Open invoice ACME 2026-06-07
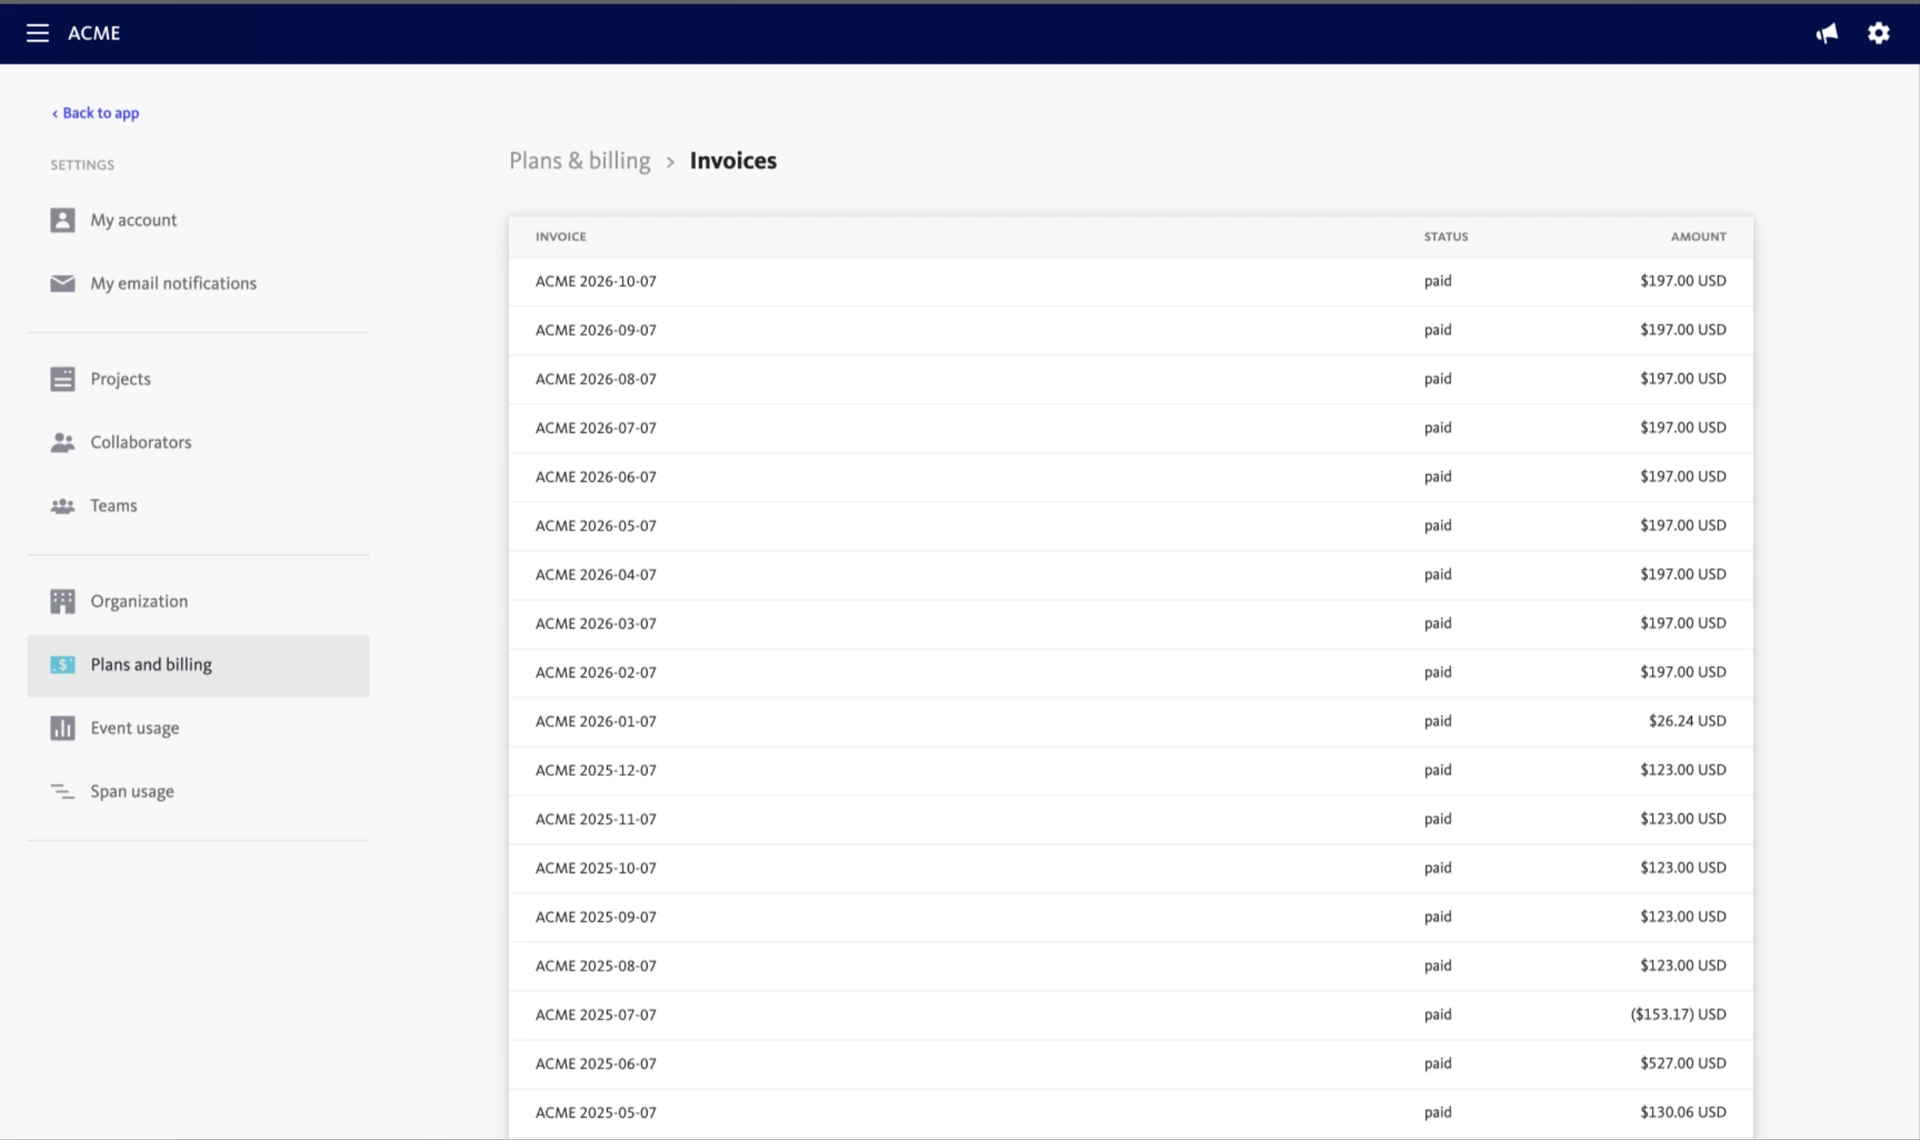Image resolution: width=1920 pixels, height=1140 pixels. click(596, 477)
